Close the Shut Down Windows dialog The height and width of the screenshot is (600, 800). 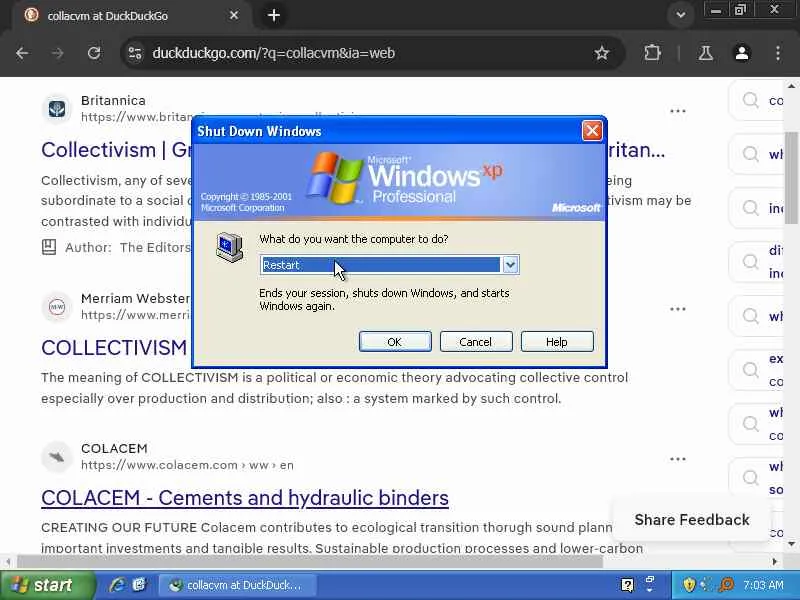[x=592, y=131]
